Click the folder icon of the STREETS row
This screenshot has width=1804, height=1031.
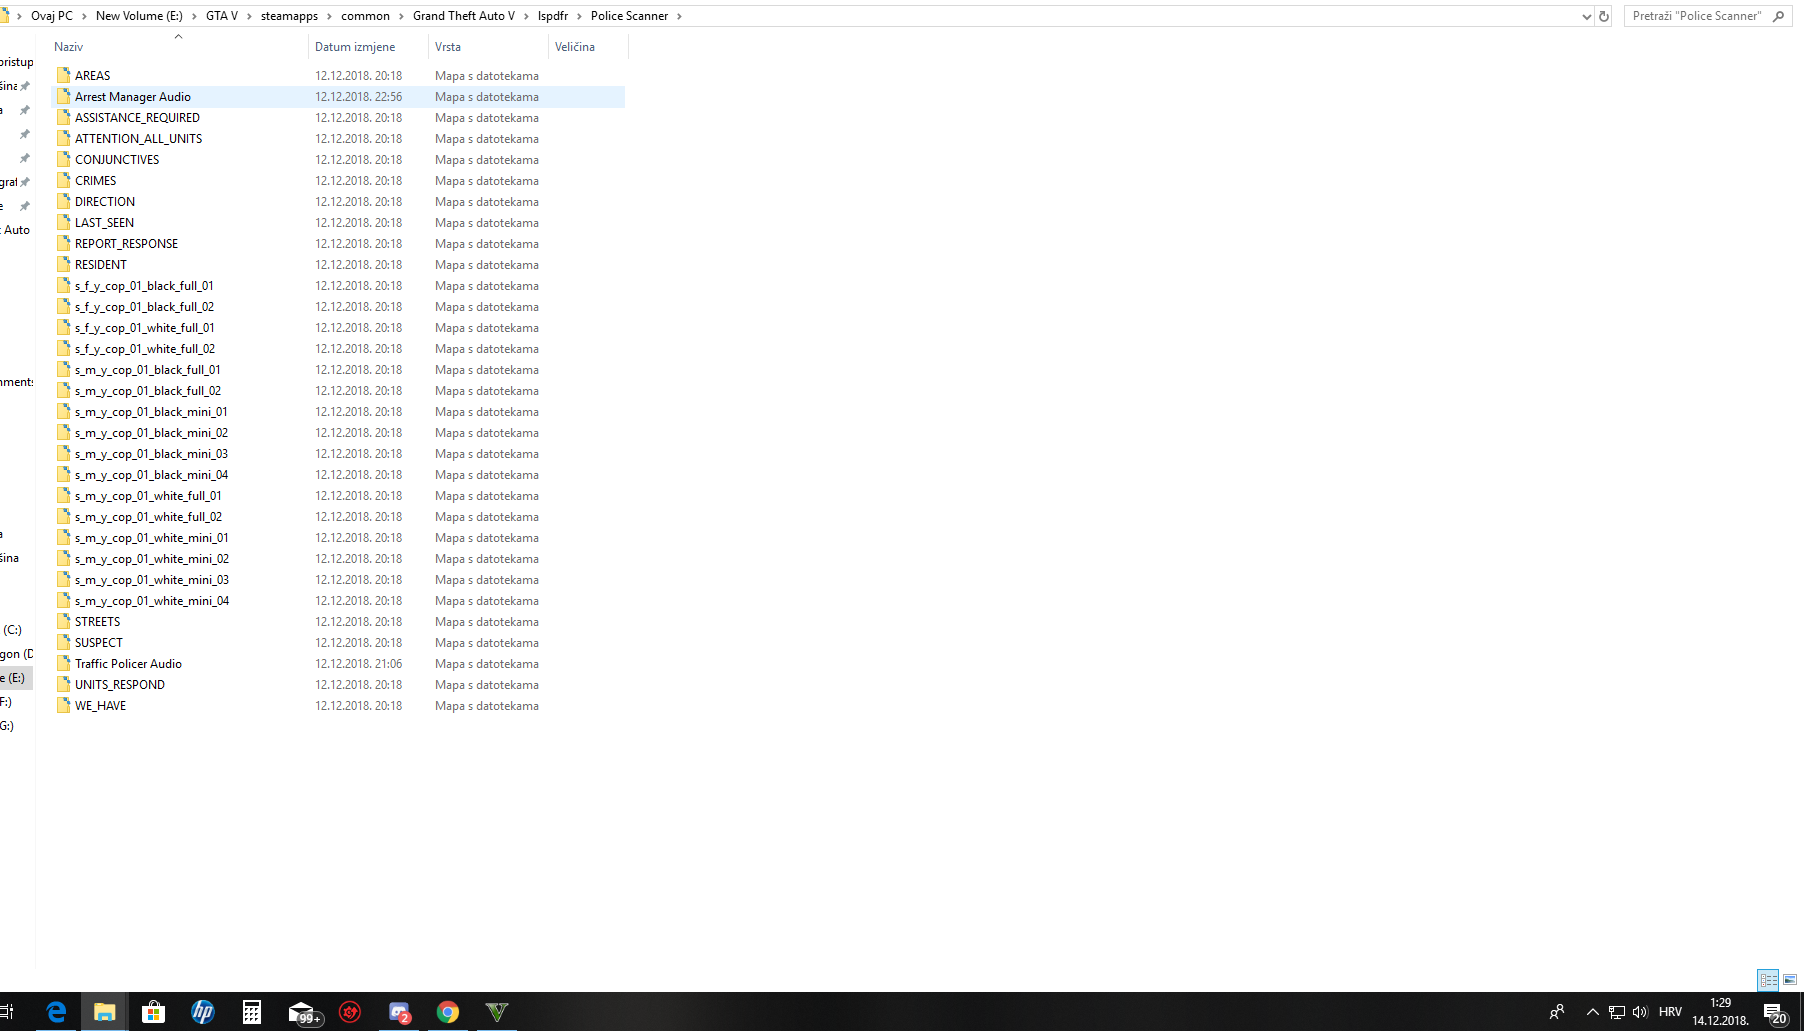[64, 621]
